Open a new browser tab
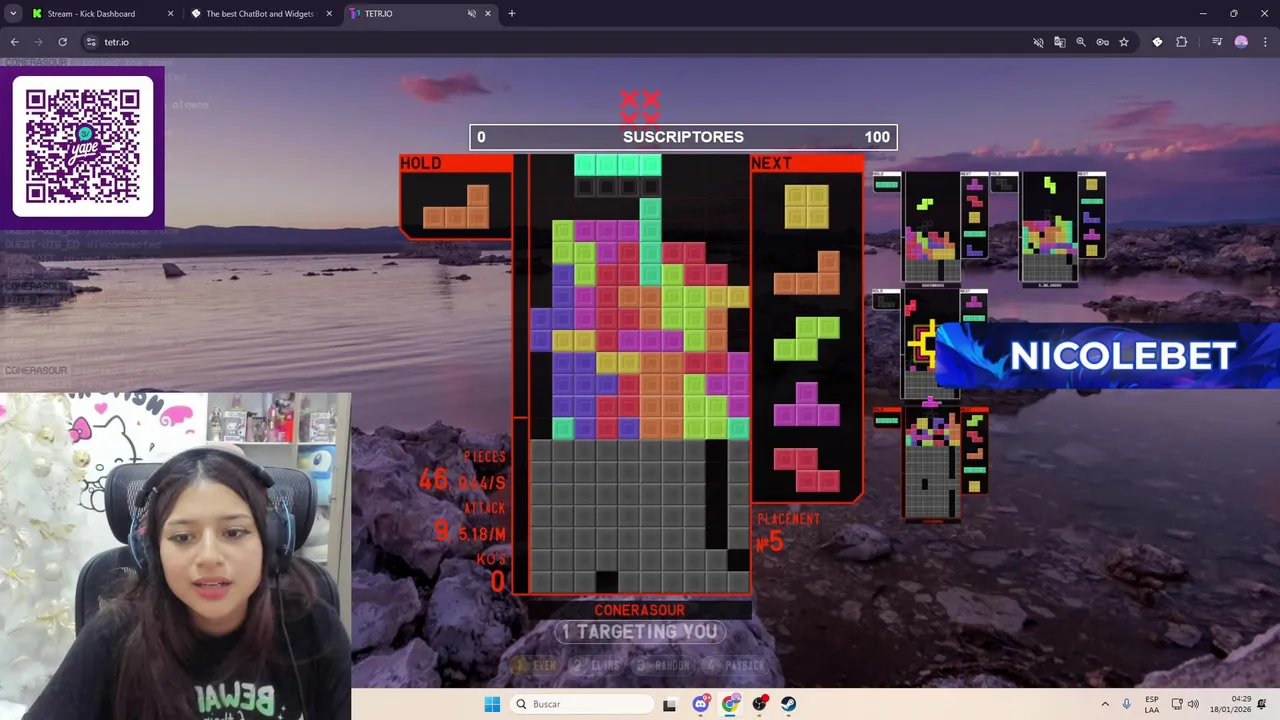The width and height of the screenshot is (1280, 720). coord(512,13)
